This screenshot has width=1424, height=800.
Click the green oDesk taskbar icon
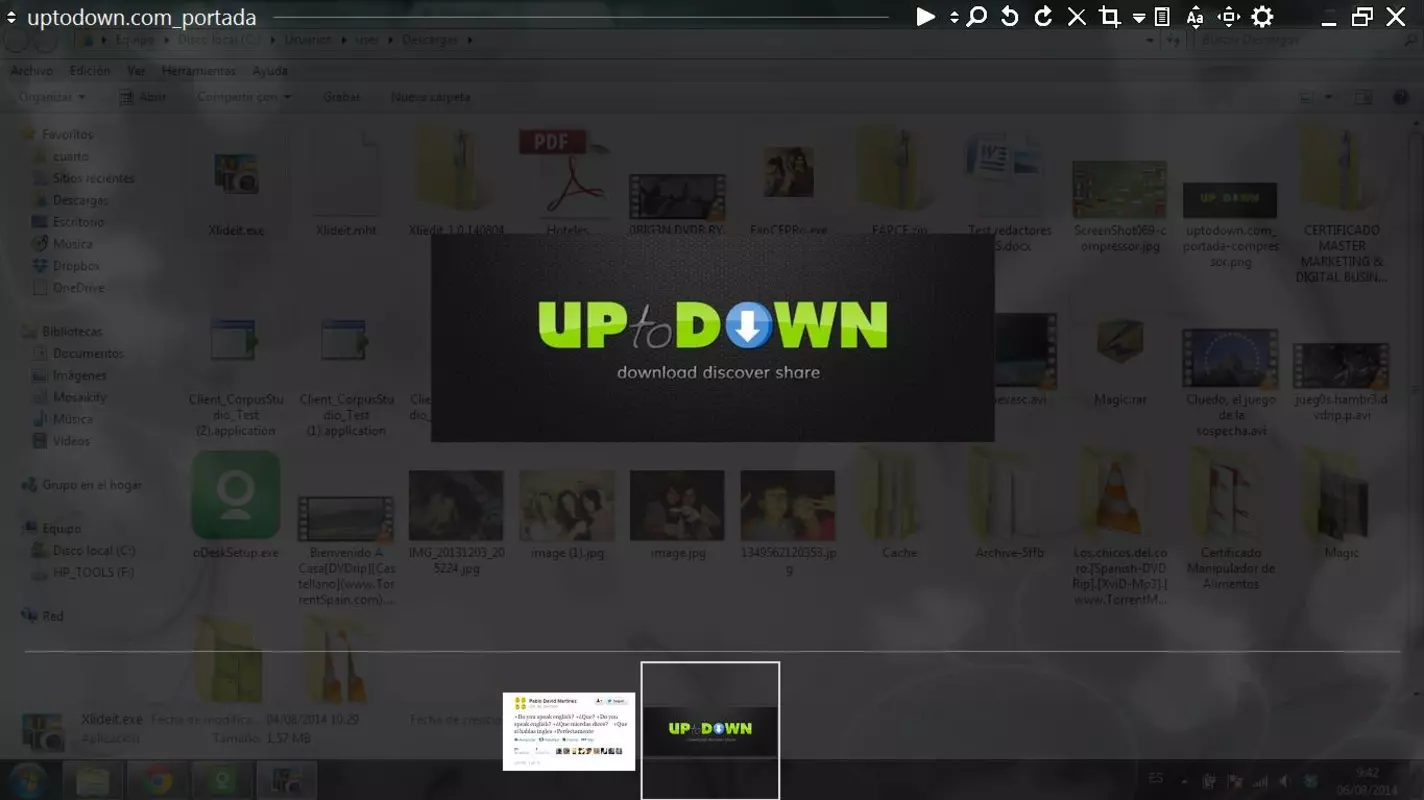point(221,780)
